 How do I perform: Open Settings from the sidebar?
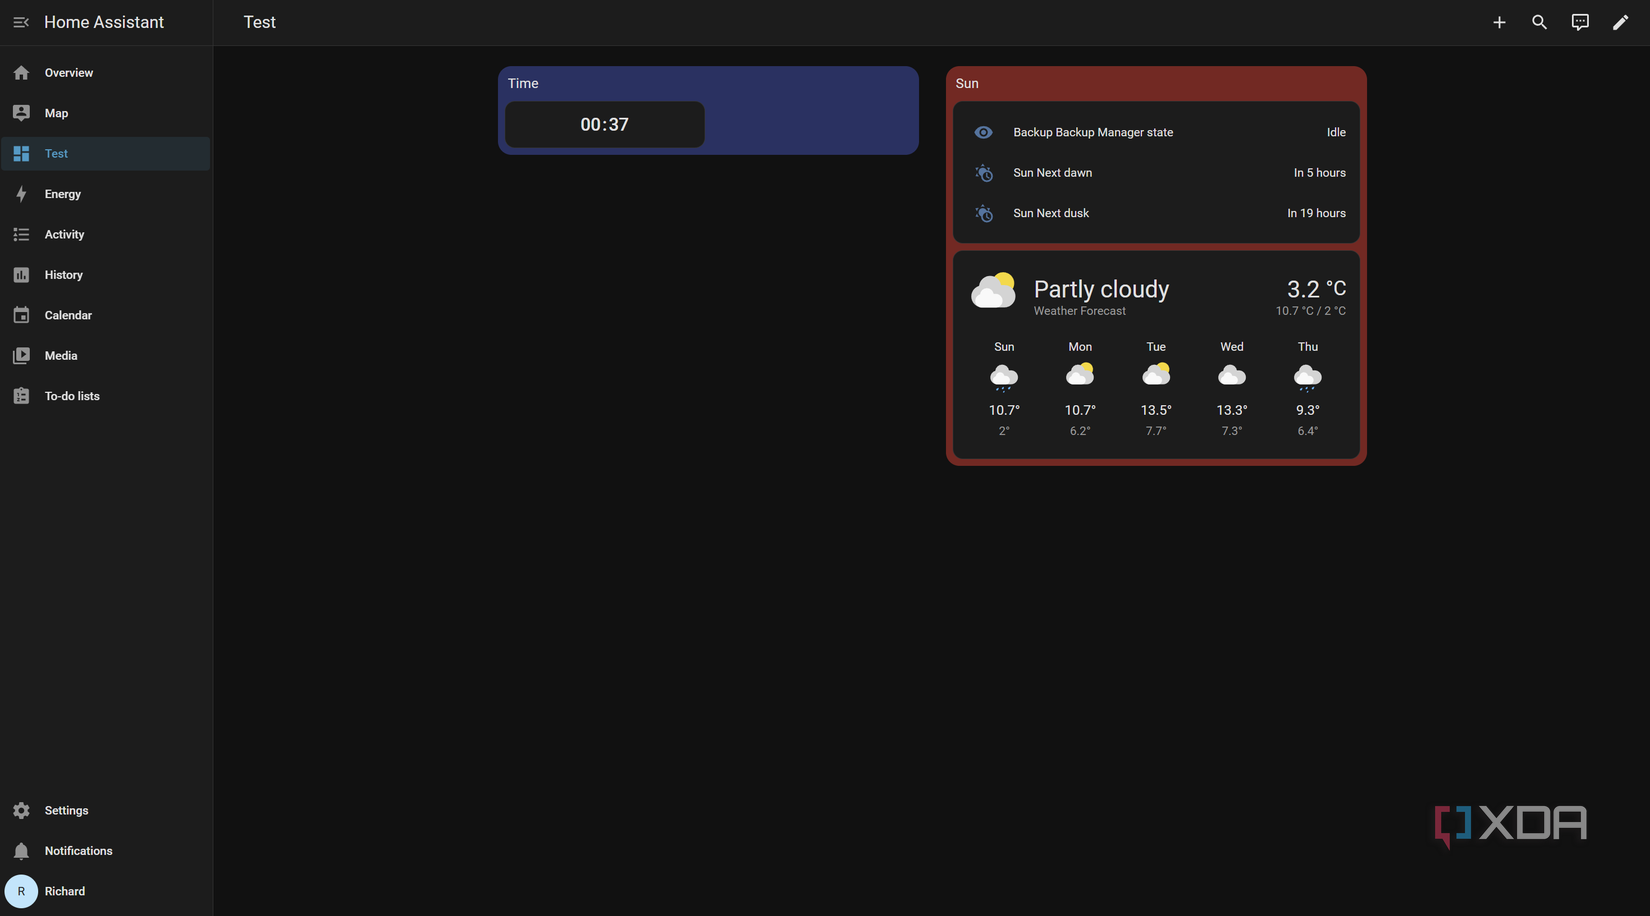pos(106,810)
